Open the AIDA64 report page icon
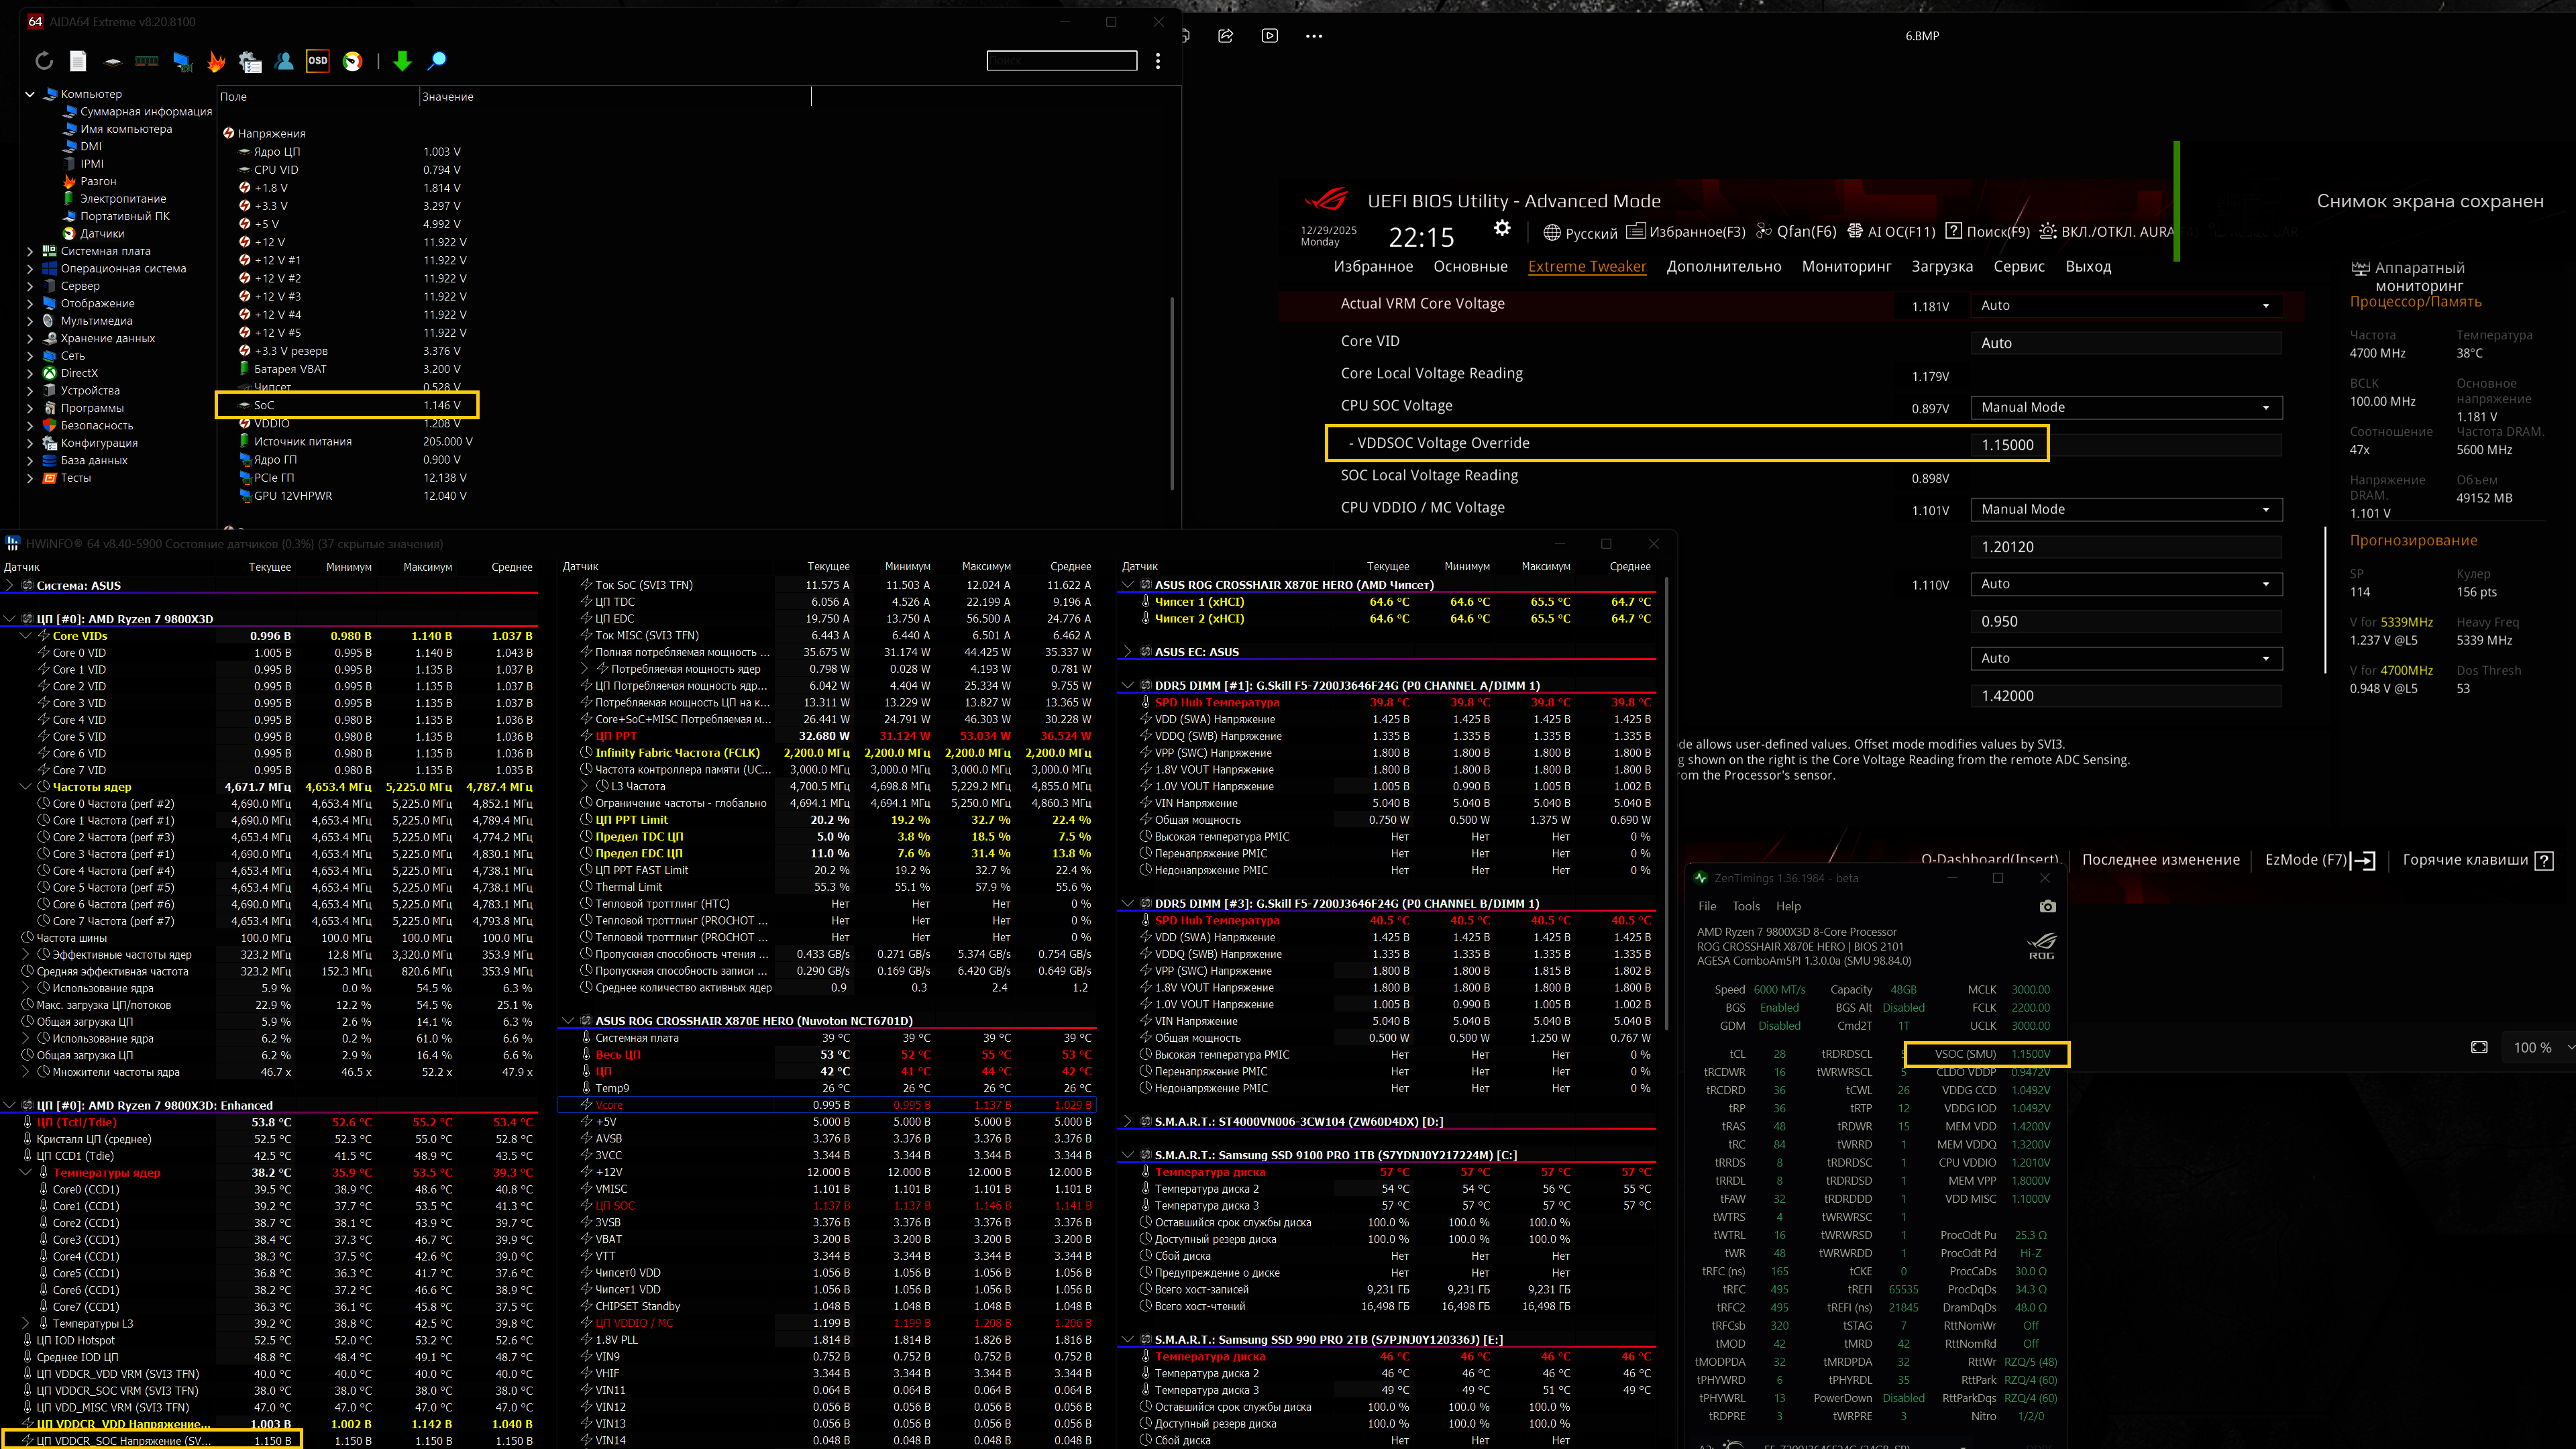 click(x=78, y=61)
